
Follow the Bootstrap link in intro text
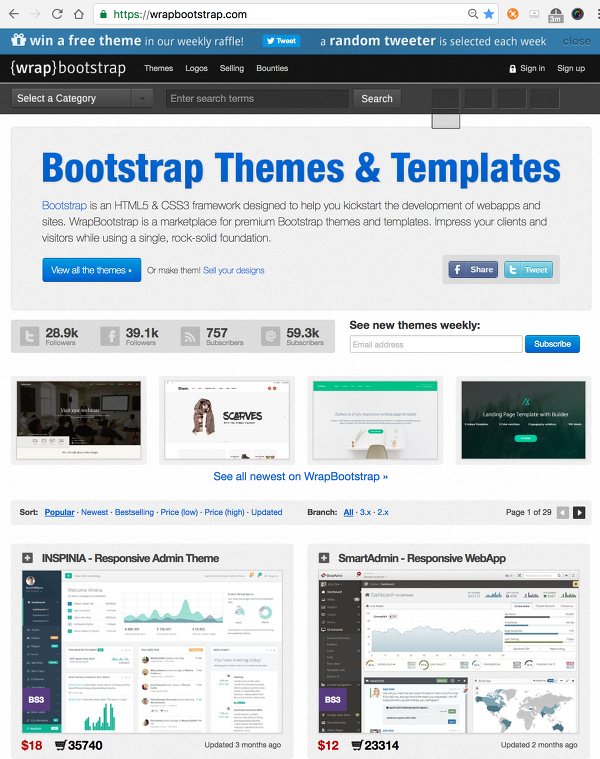[x=64, y=205]
